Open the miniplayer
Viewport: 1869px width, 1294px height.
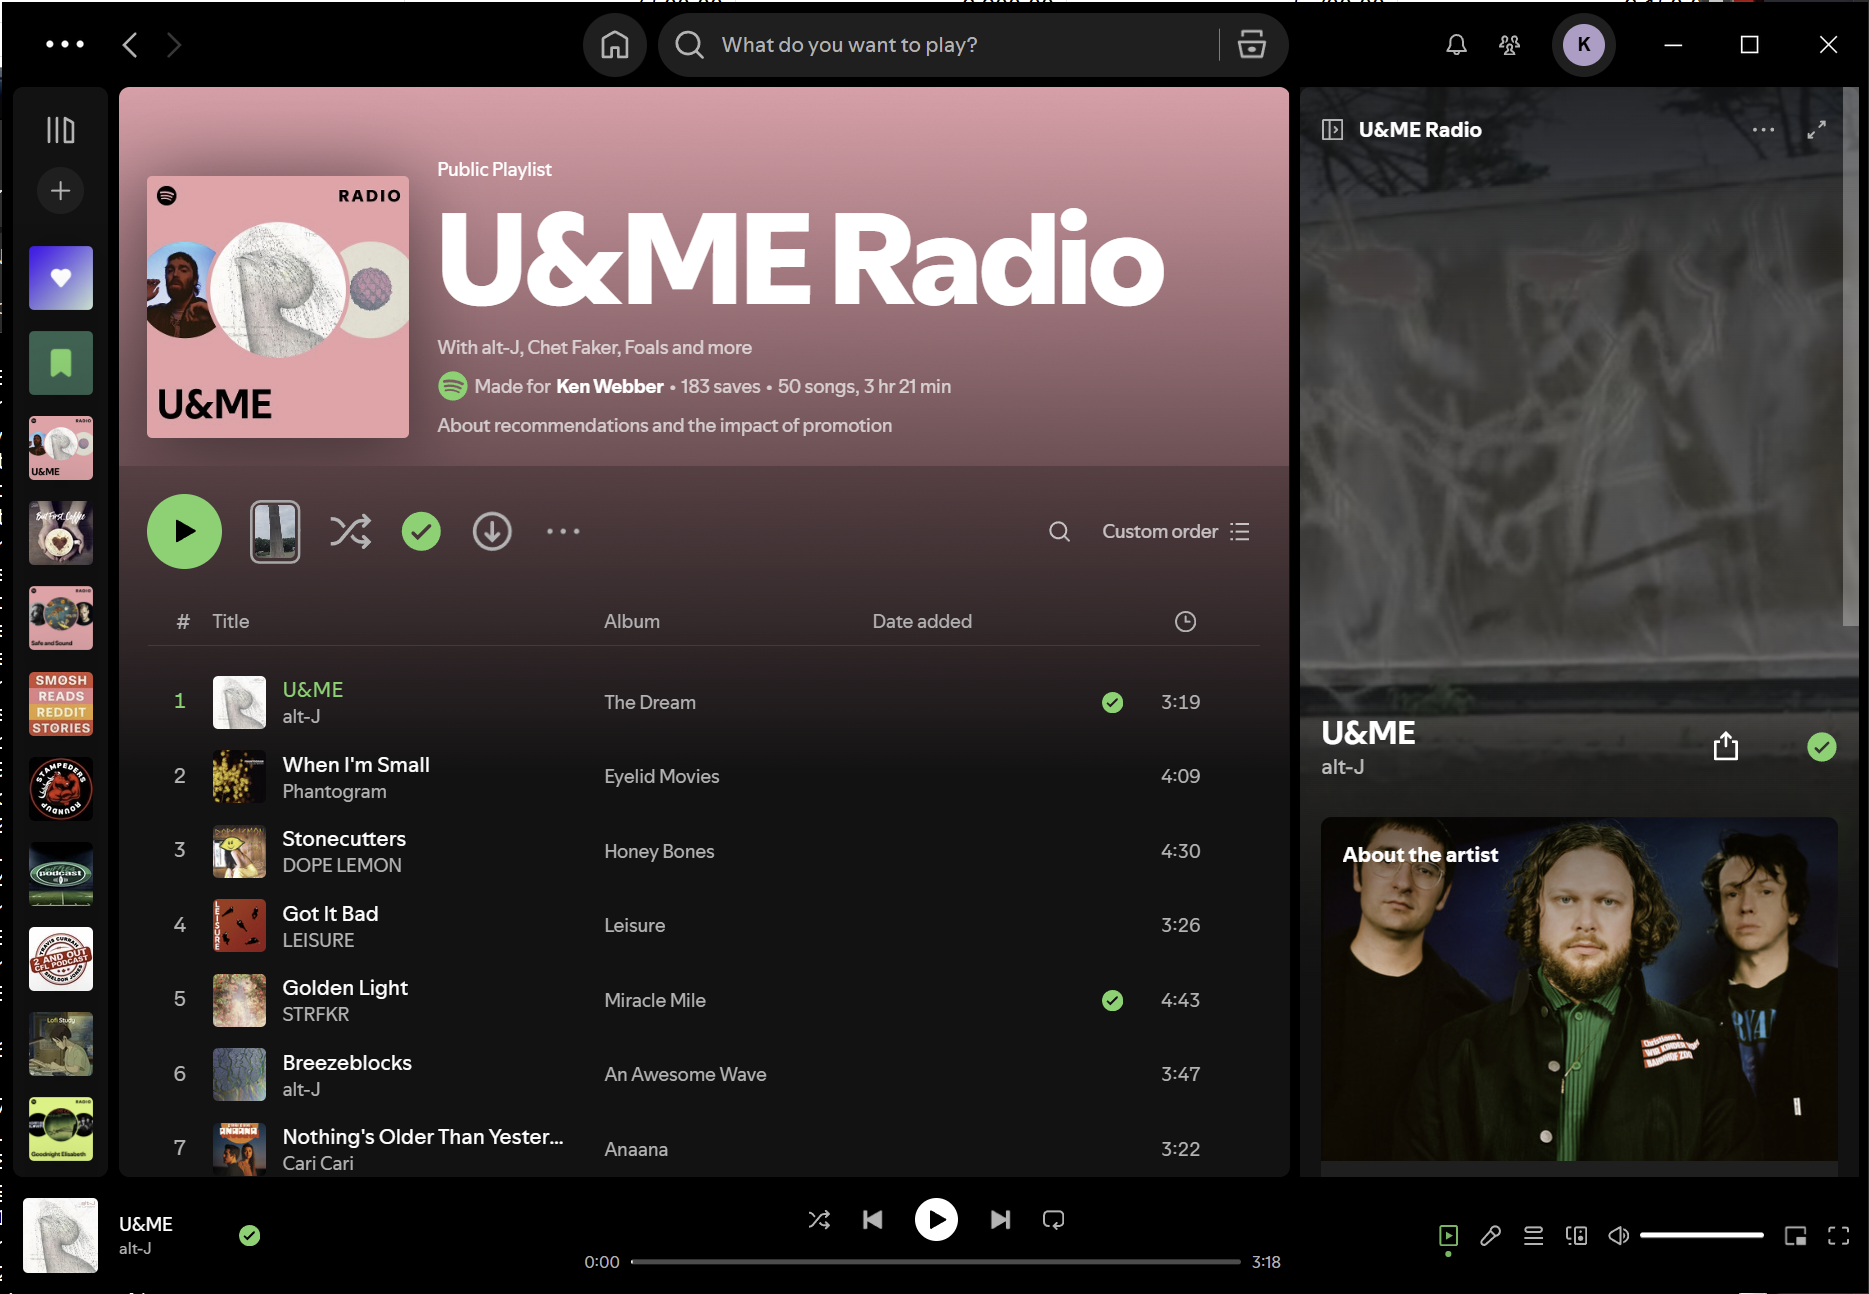[x=1796, y=1236]
